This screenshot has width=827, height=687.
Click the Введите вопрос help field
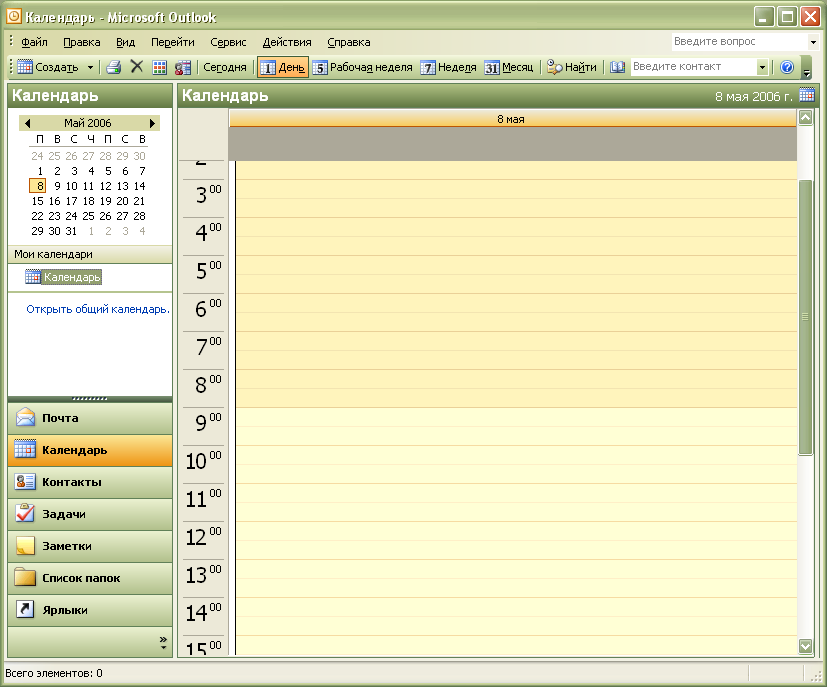pyautogui.click(x=740, y=41)
